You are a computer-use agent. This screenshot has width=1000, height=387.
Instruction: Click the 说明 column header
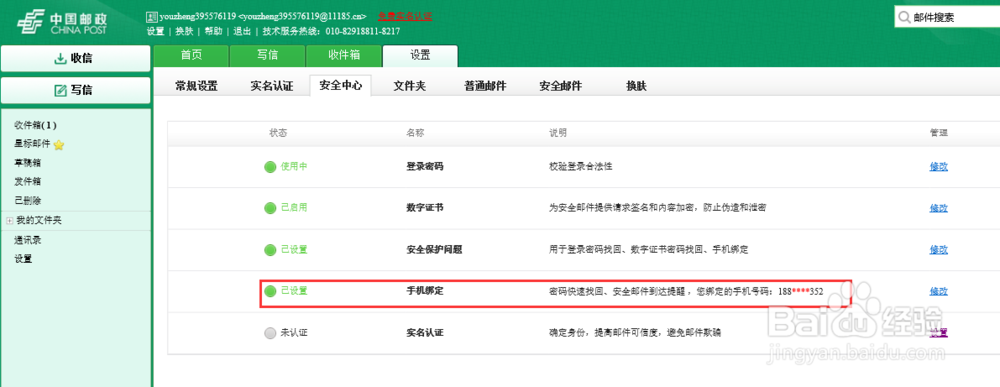click(x=558, y=133)
